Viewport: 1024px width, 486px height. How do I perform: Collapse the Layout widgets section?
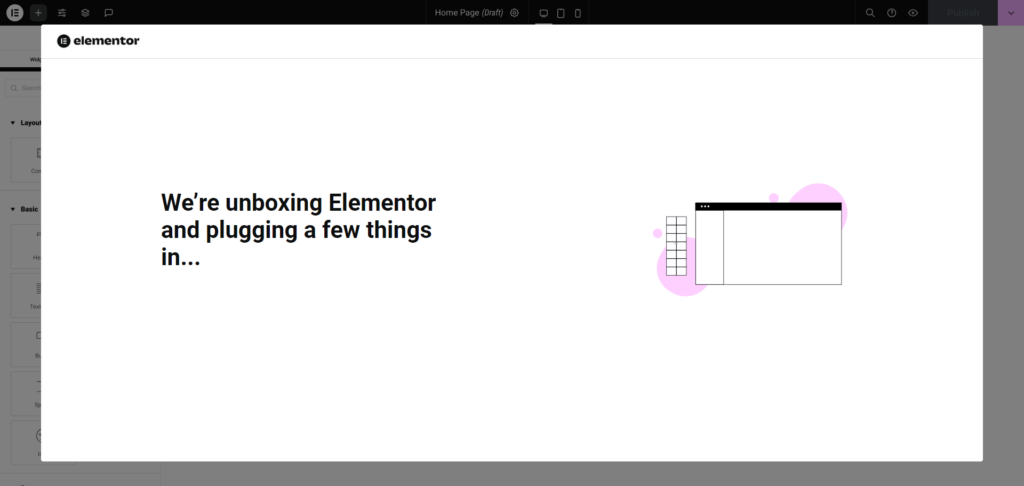click(x=25, y=123)
